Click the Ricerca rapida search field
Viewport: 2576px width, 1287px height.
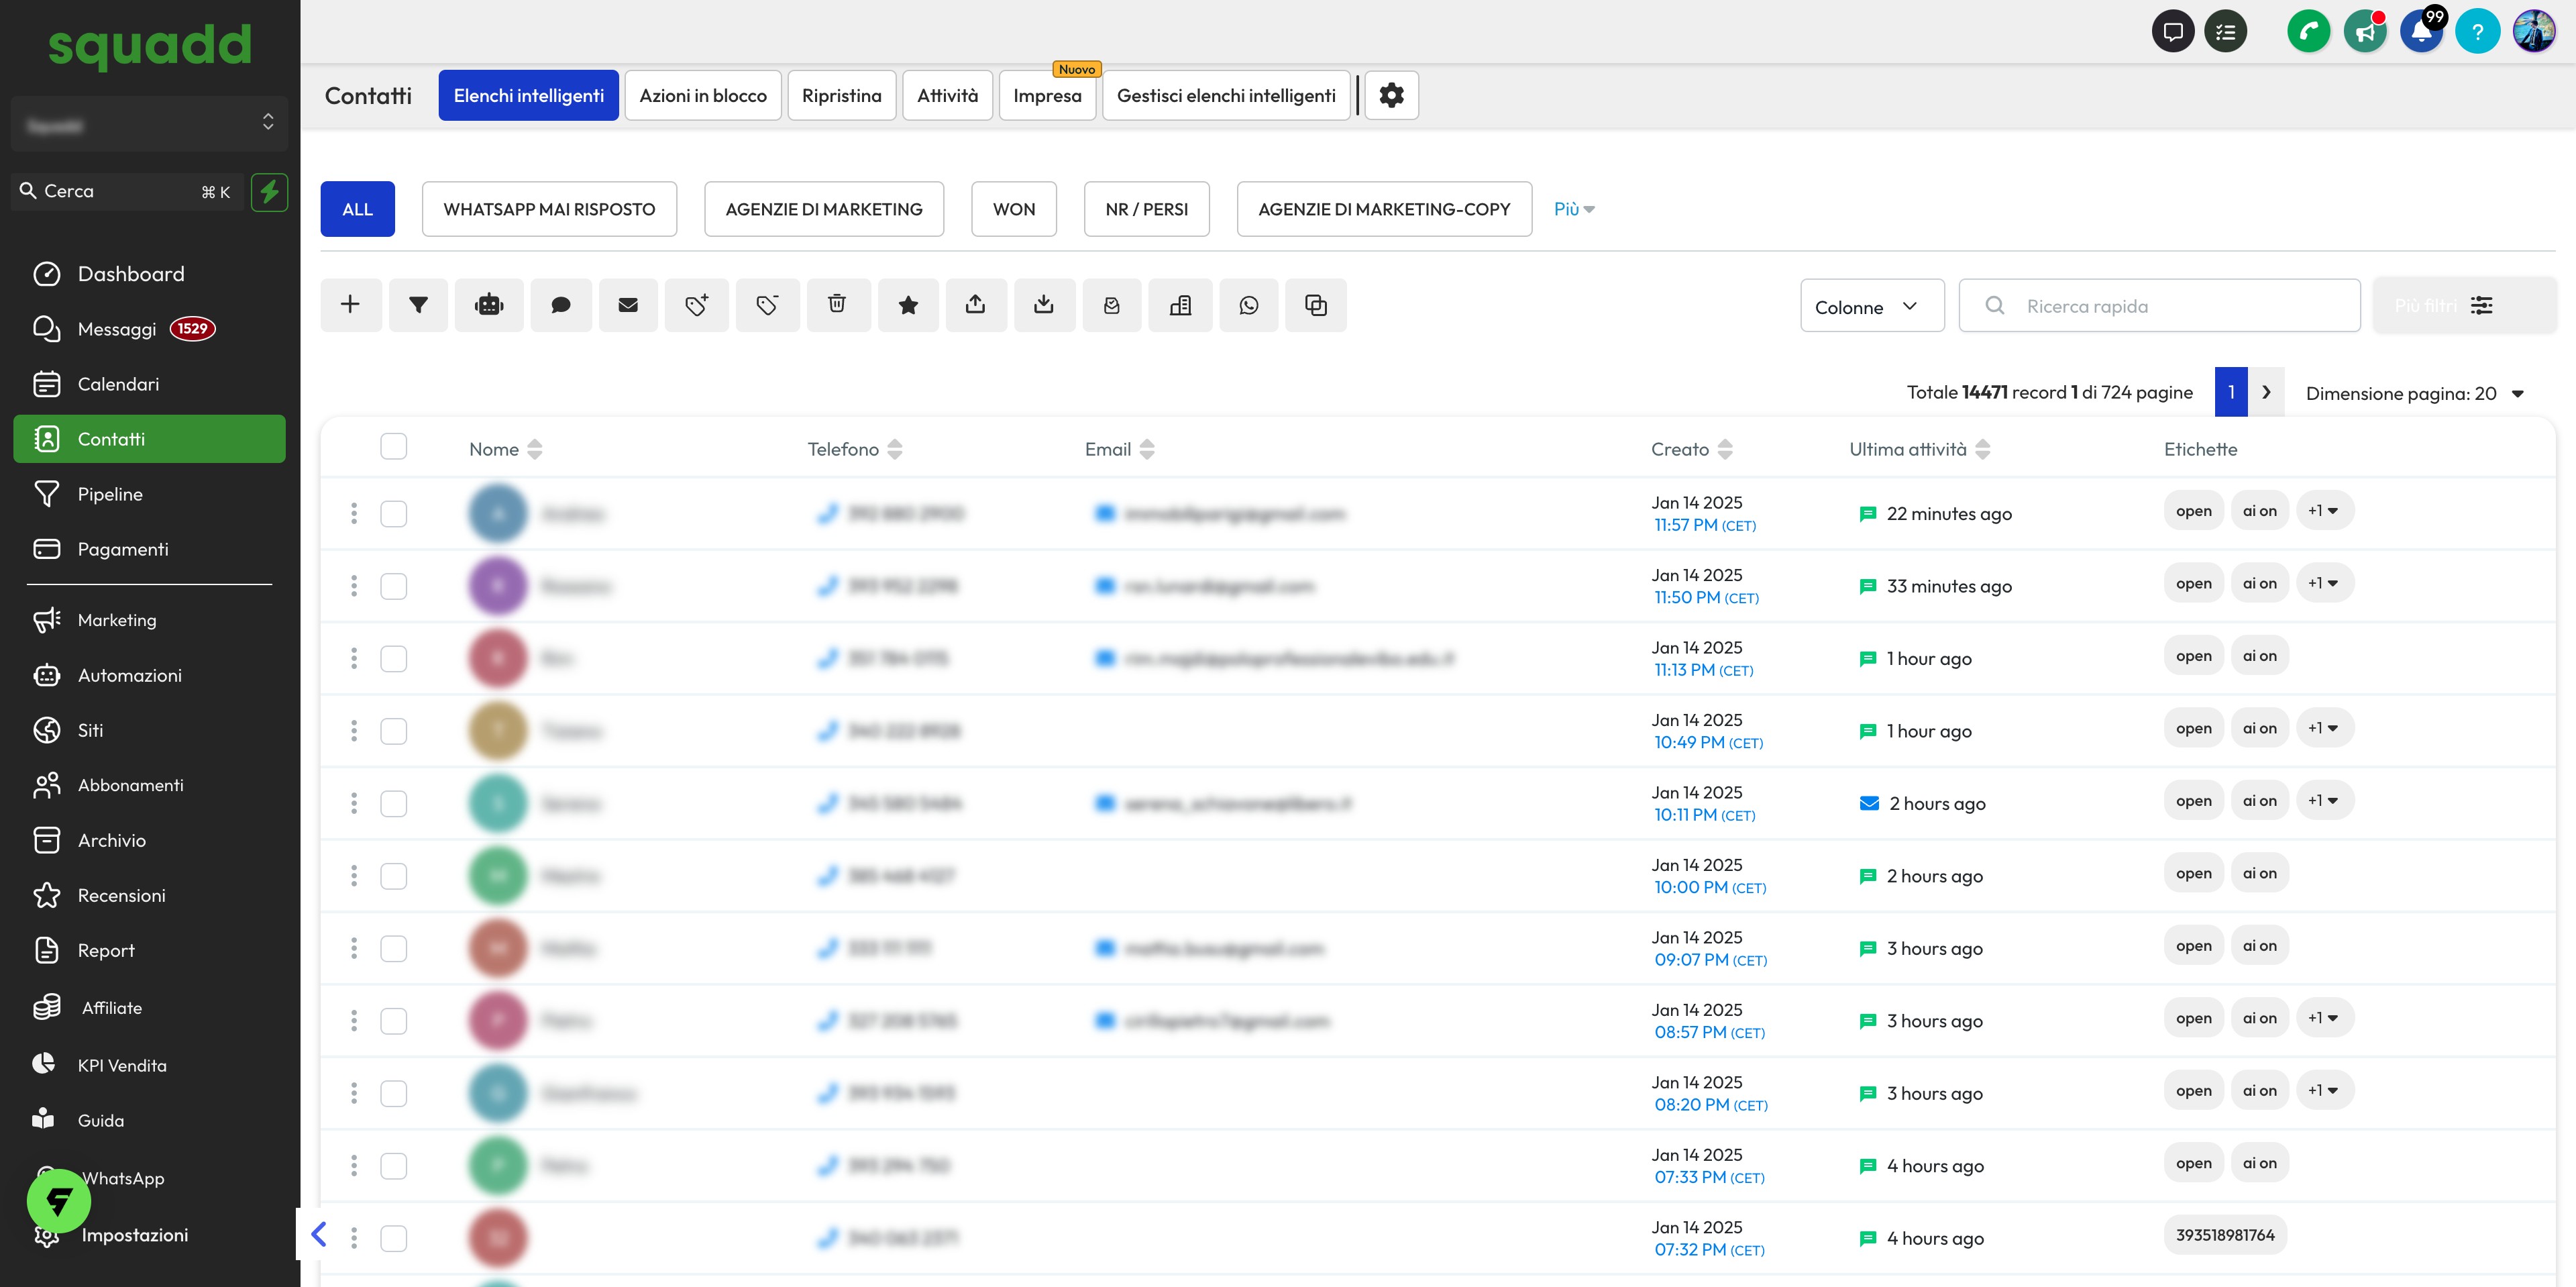tap(2170, 306)
